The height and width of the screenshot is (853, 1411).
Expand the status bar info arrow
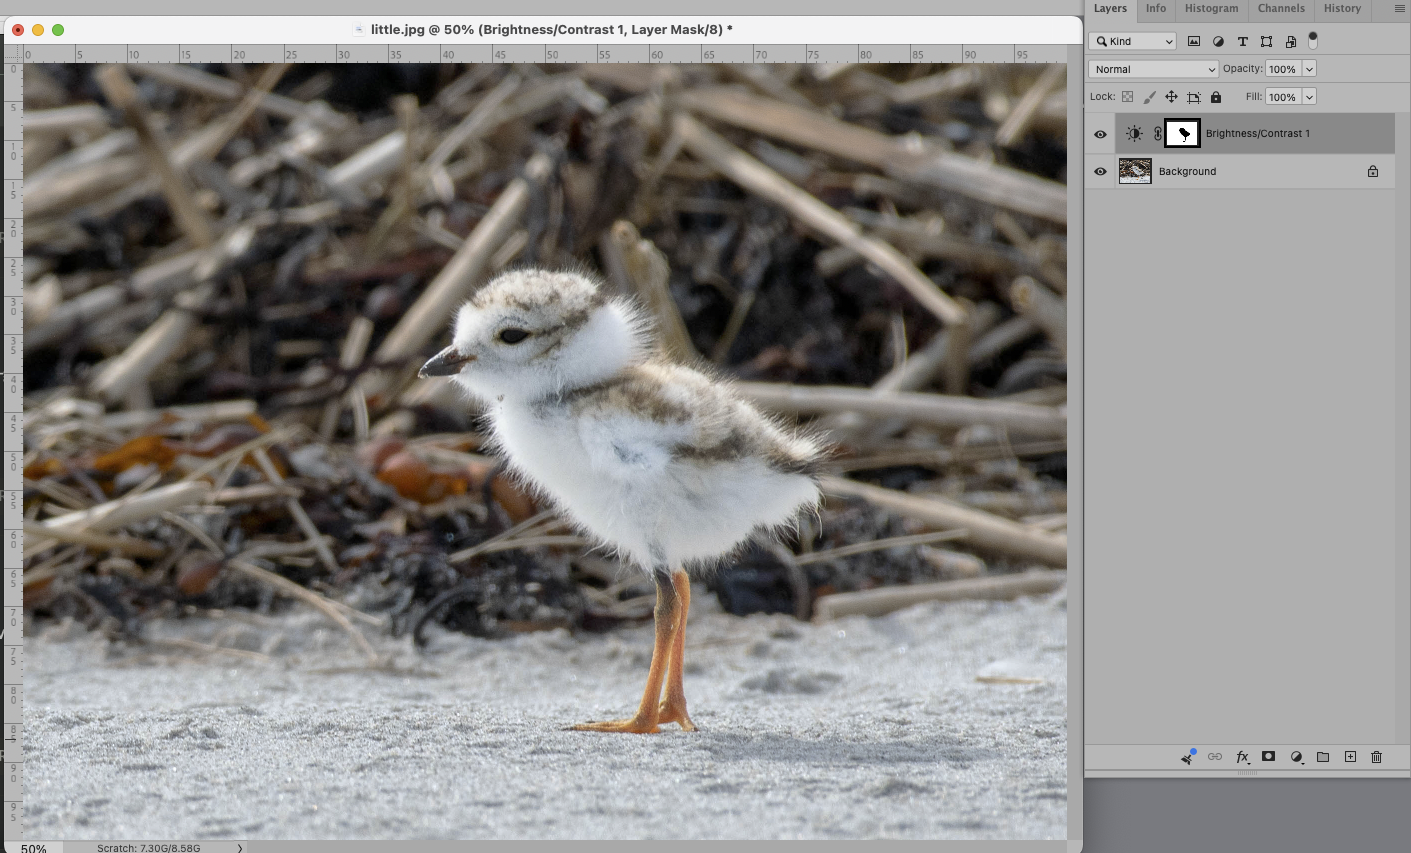pyautogui.click(x=240, y=848)
